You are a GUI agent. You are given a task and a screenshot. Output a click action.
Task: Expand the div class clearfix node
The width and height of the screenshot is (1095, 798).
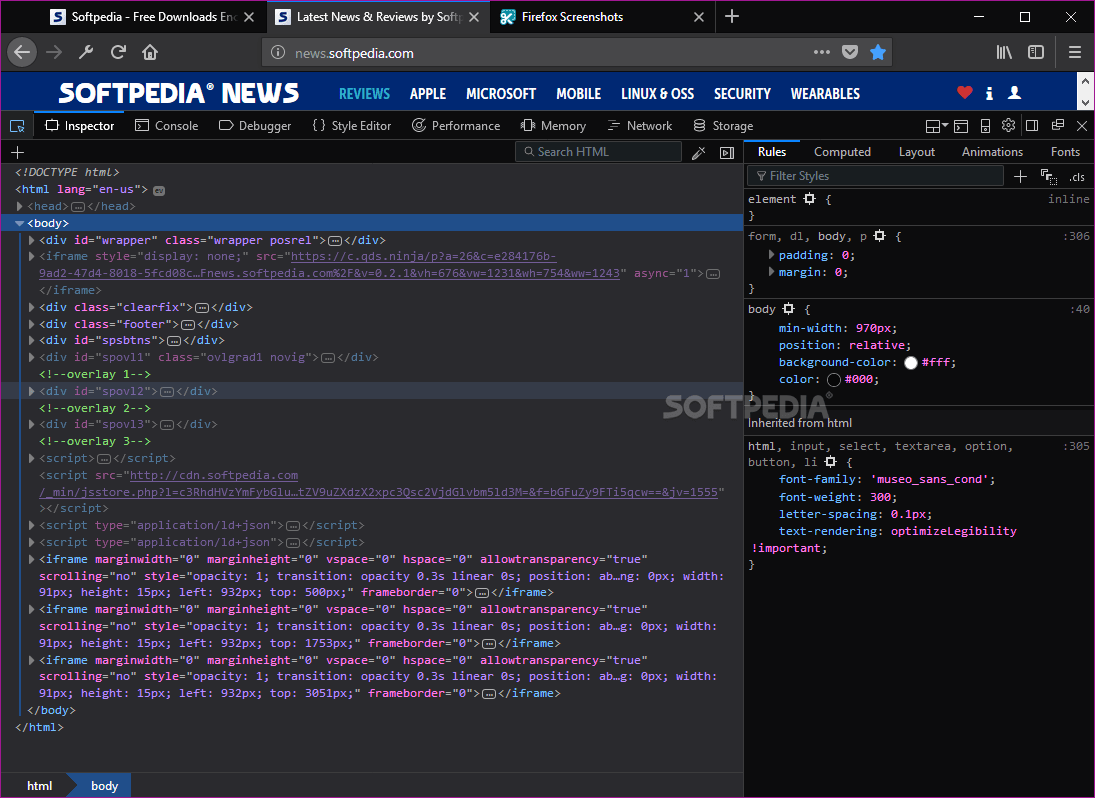point(31,307)
